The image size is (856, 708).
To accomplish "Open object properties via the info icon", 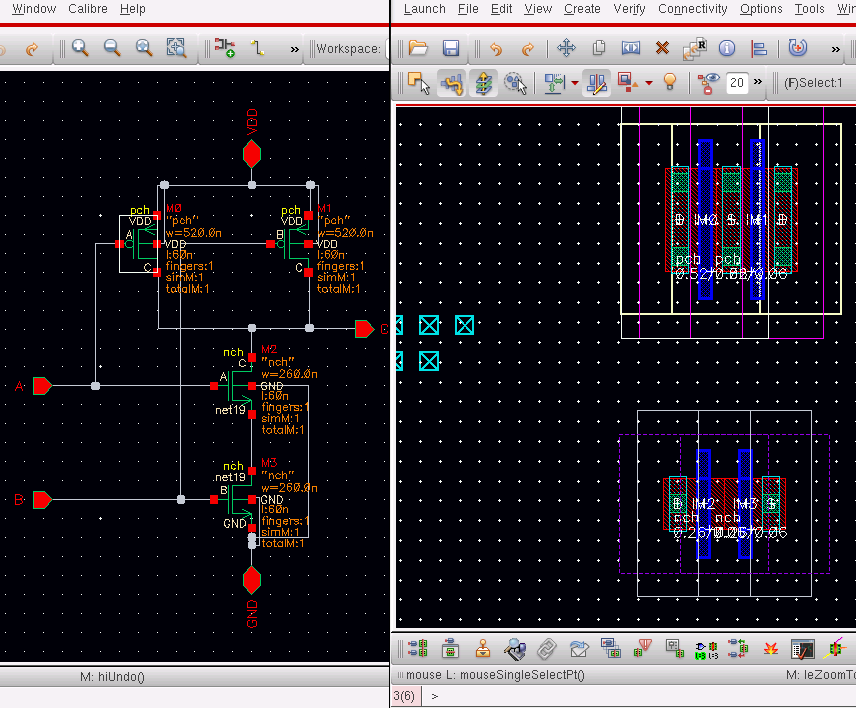I will click(727, 48).
